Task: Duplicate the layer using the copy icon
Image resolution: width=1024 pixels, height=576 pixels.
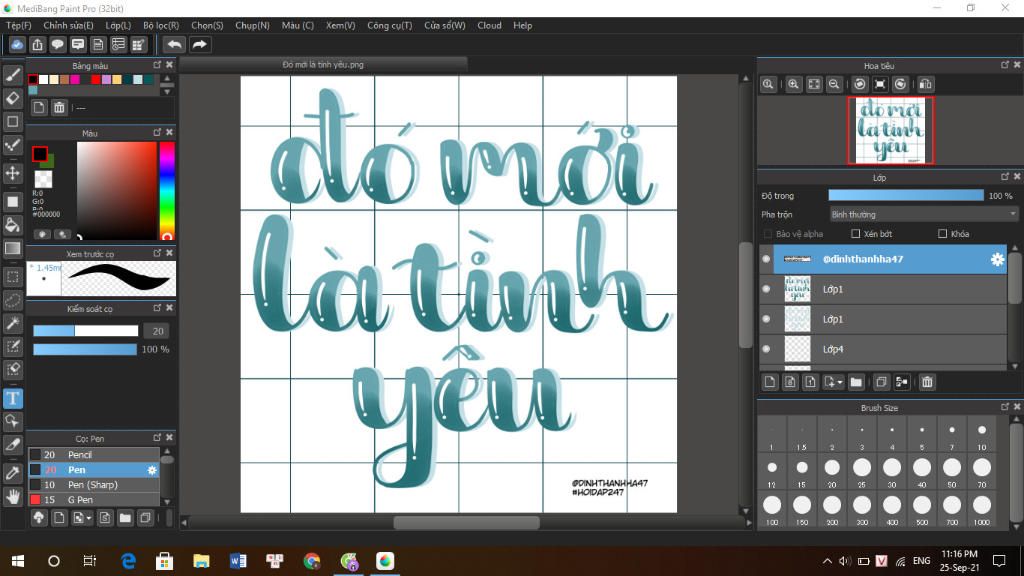Action: click(x=881, y=382)
